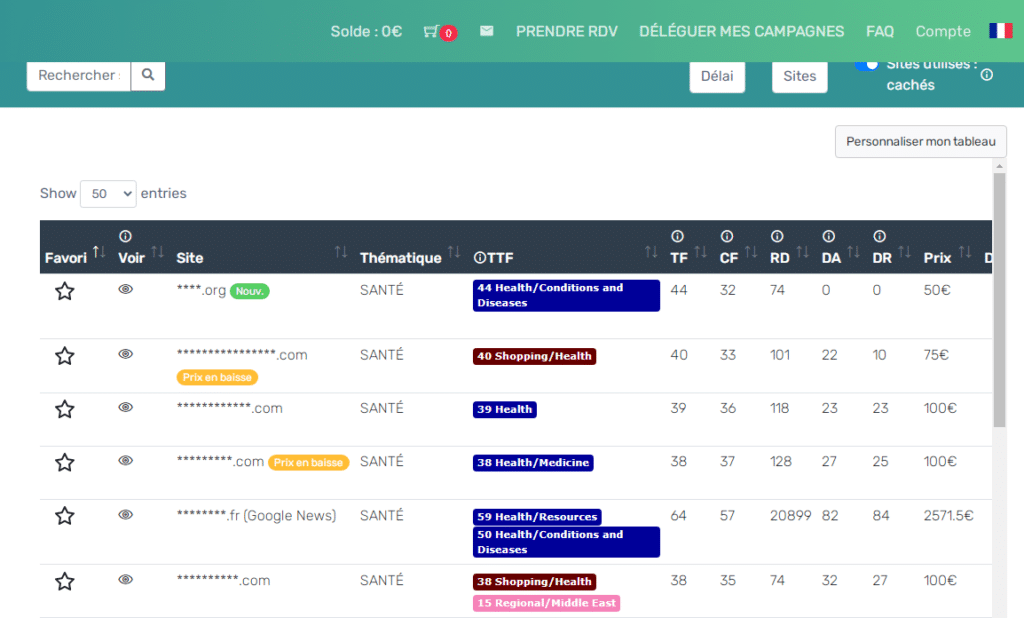1024x618 pixels.
Task: Favorite the ****.org site with star
Action: (65, 291)
